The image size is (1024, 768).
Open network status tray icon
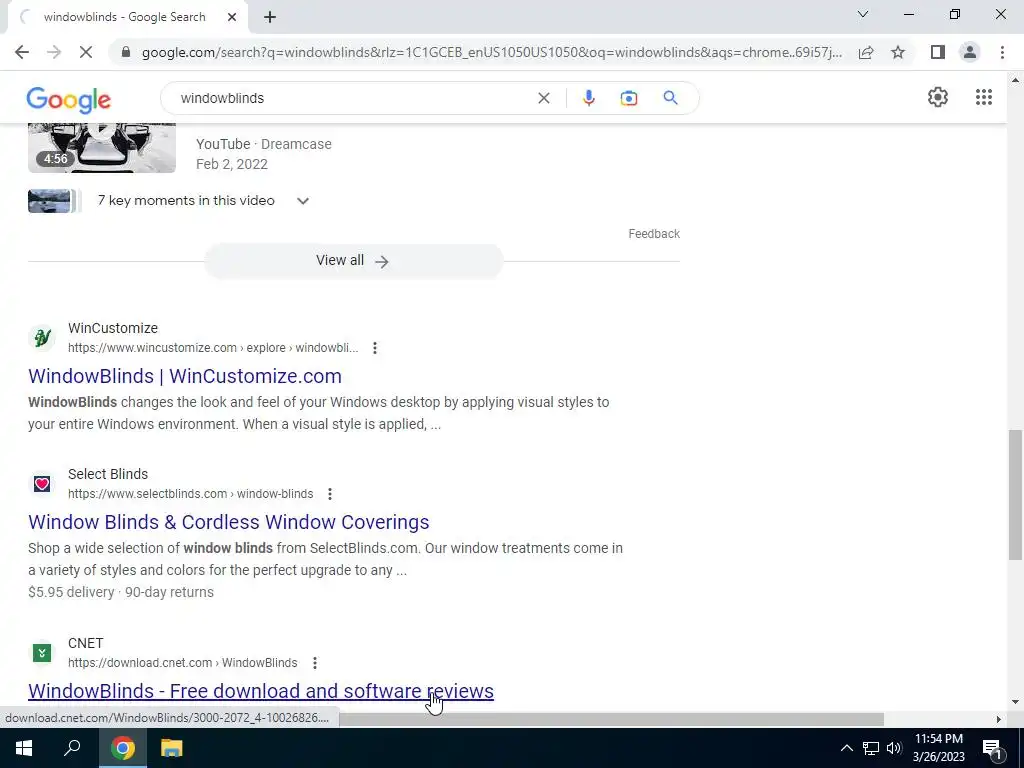871,748
